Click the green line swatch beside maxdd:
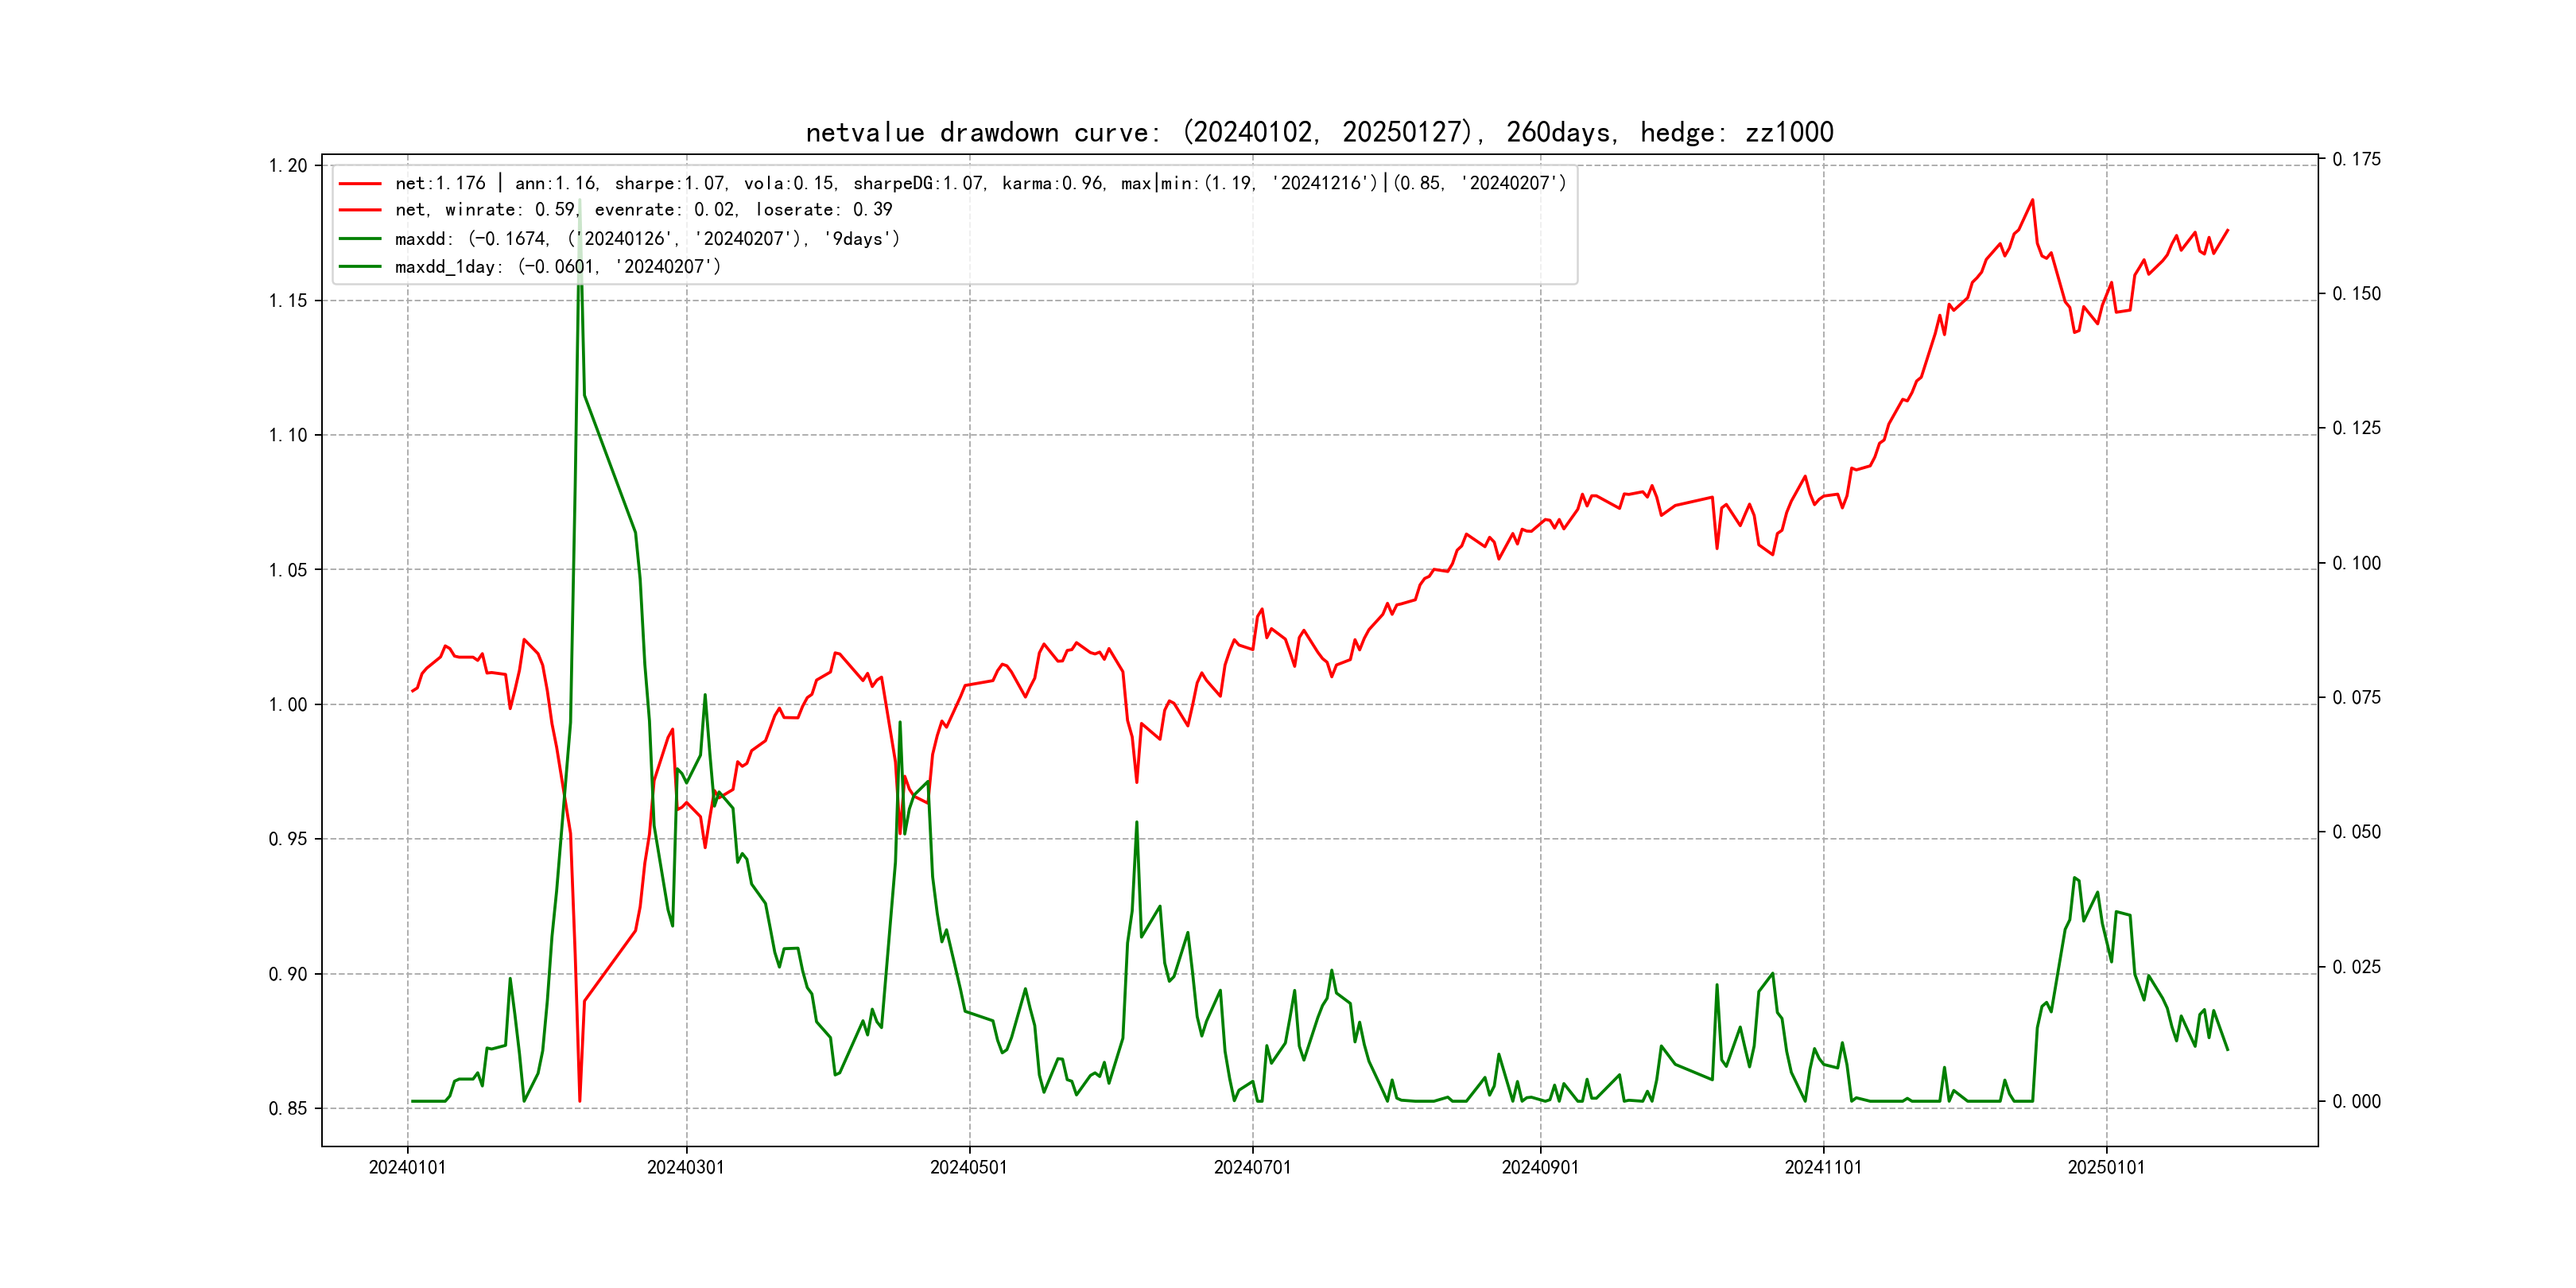This screenshot has height=1288, width=2576. click(360, 239)
